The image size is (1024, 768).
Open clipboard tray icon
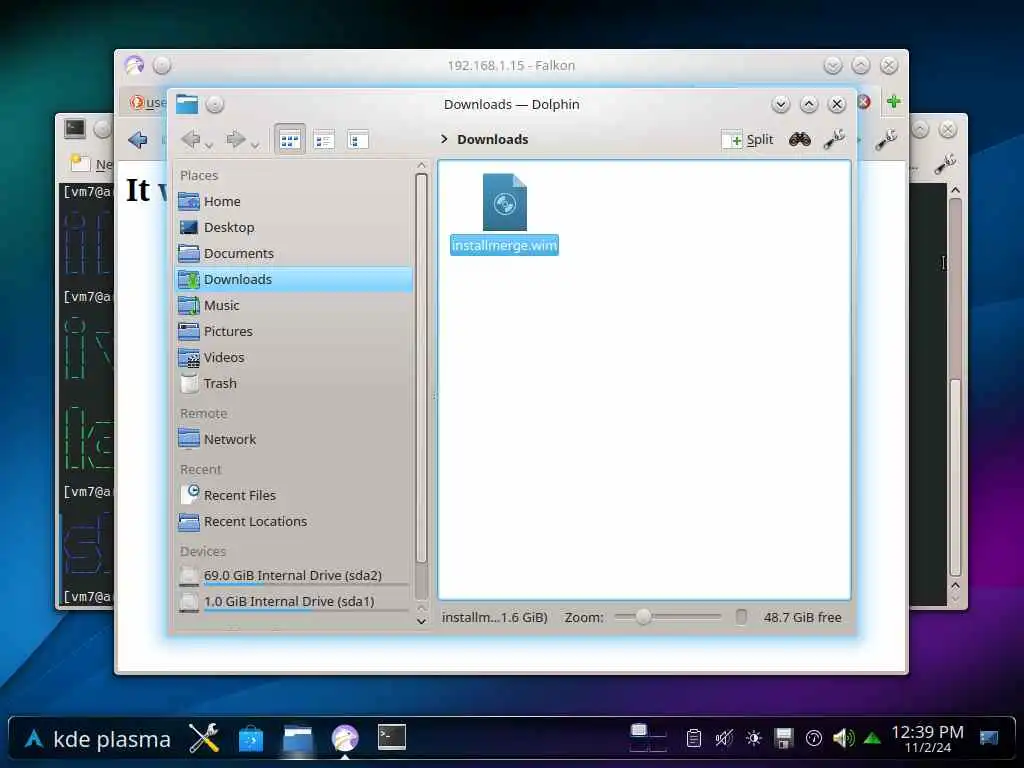[694, 739]
